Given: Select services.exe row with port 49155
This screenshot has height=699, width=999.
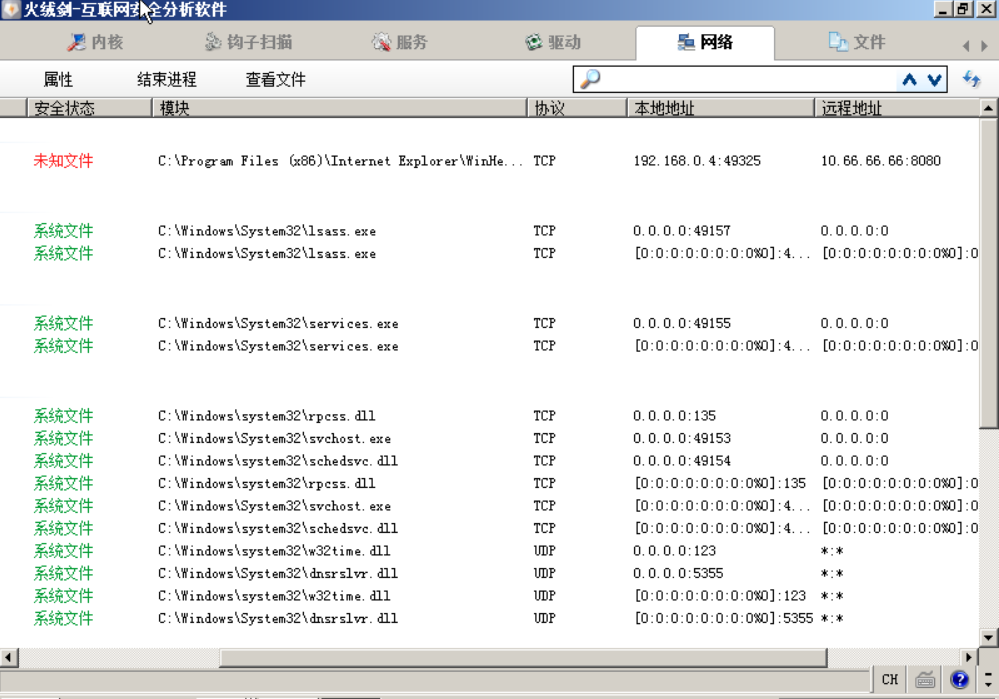Looking at the screenshot, I should [489, 323].
